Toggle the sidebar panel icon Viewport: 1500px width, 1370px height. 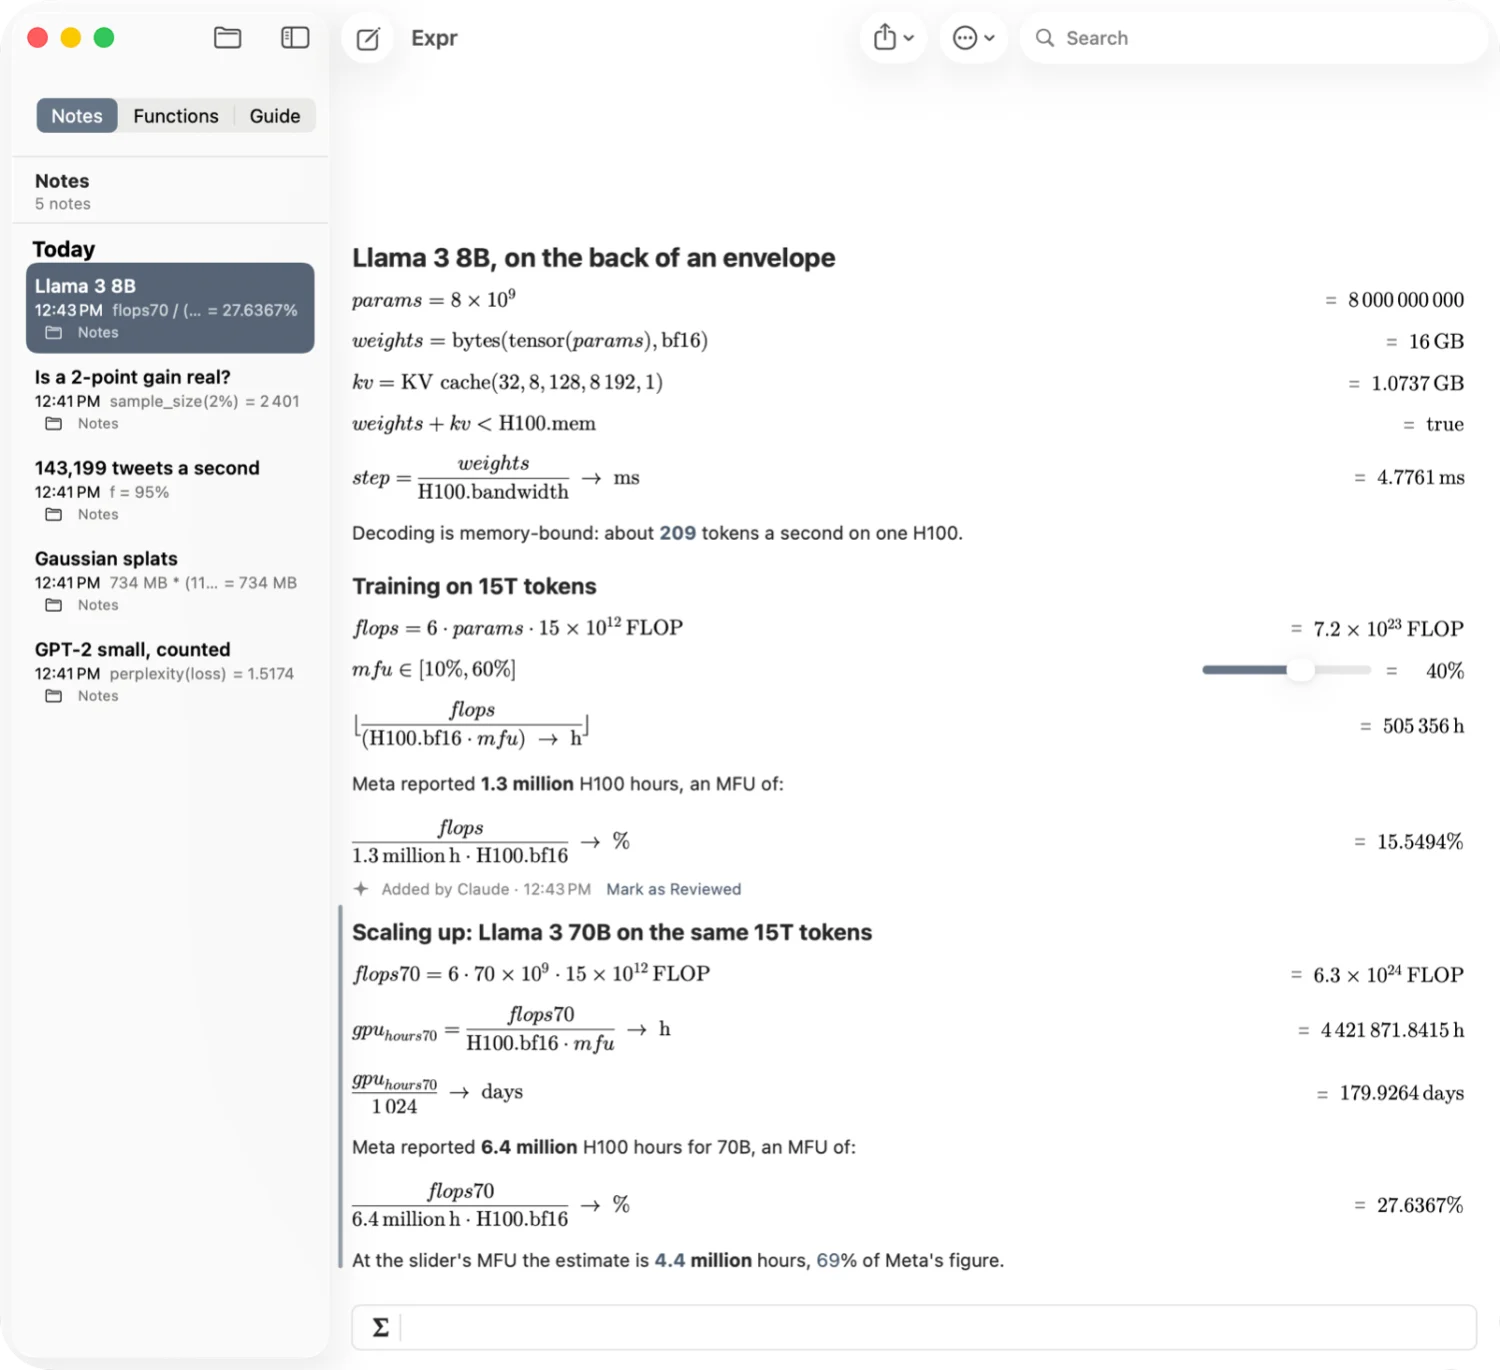(x=295, y=38)
